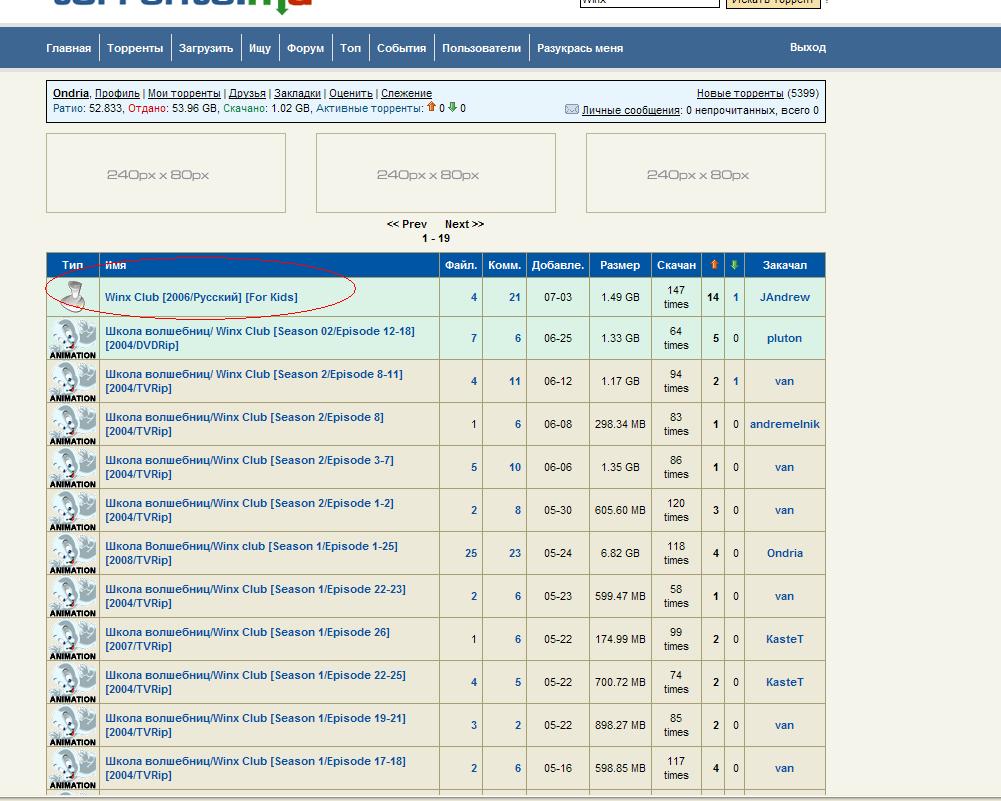Screen dimensions: 1001x801
Task: Open torrent Winx Club [Season 1/Episode 26]
Action: (x=248, y=639)
